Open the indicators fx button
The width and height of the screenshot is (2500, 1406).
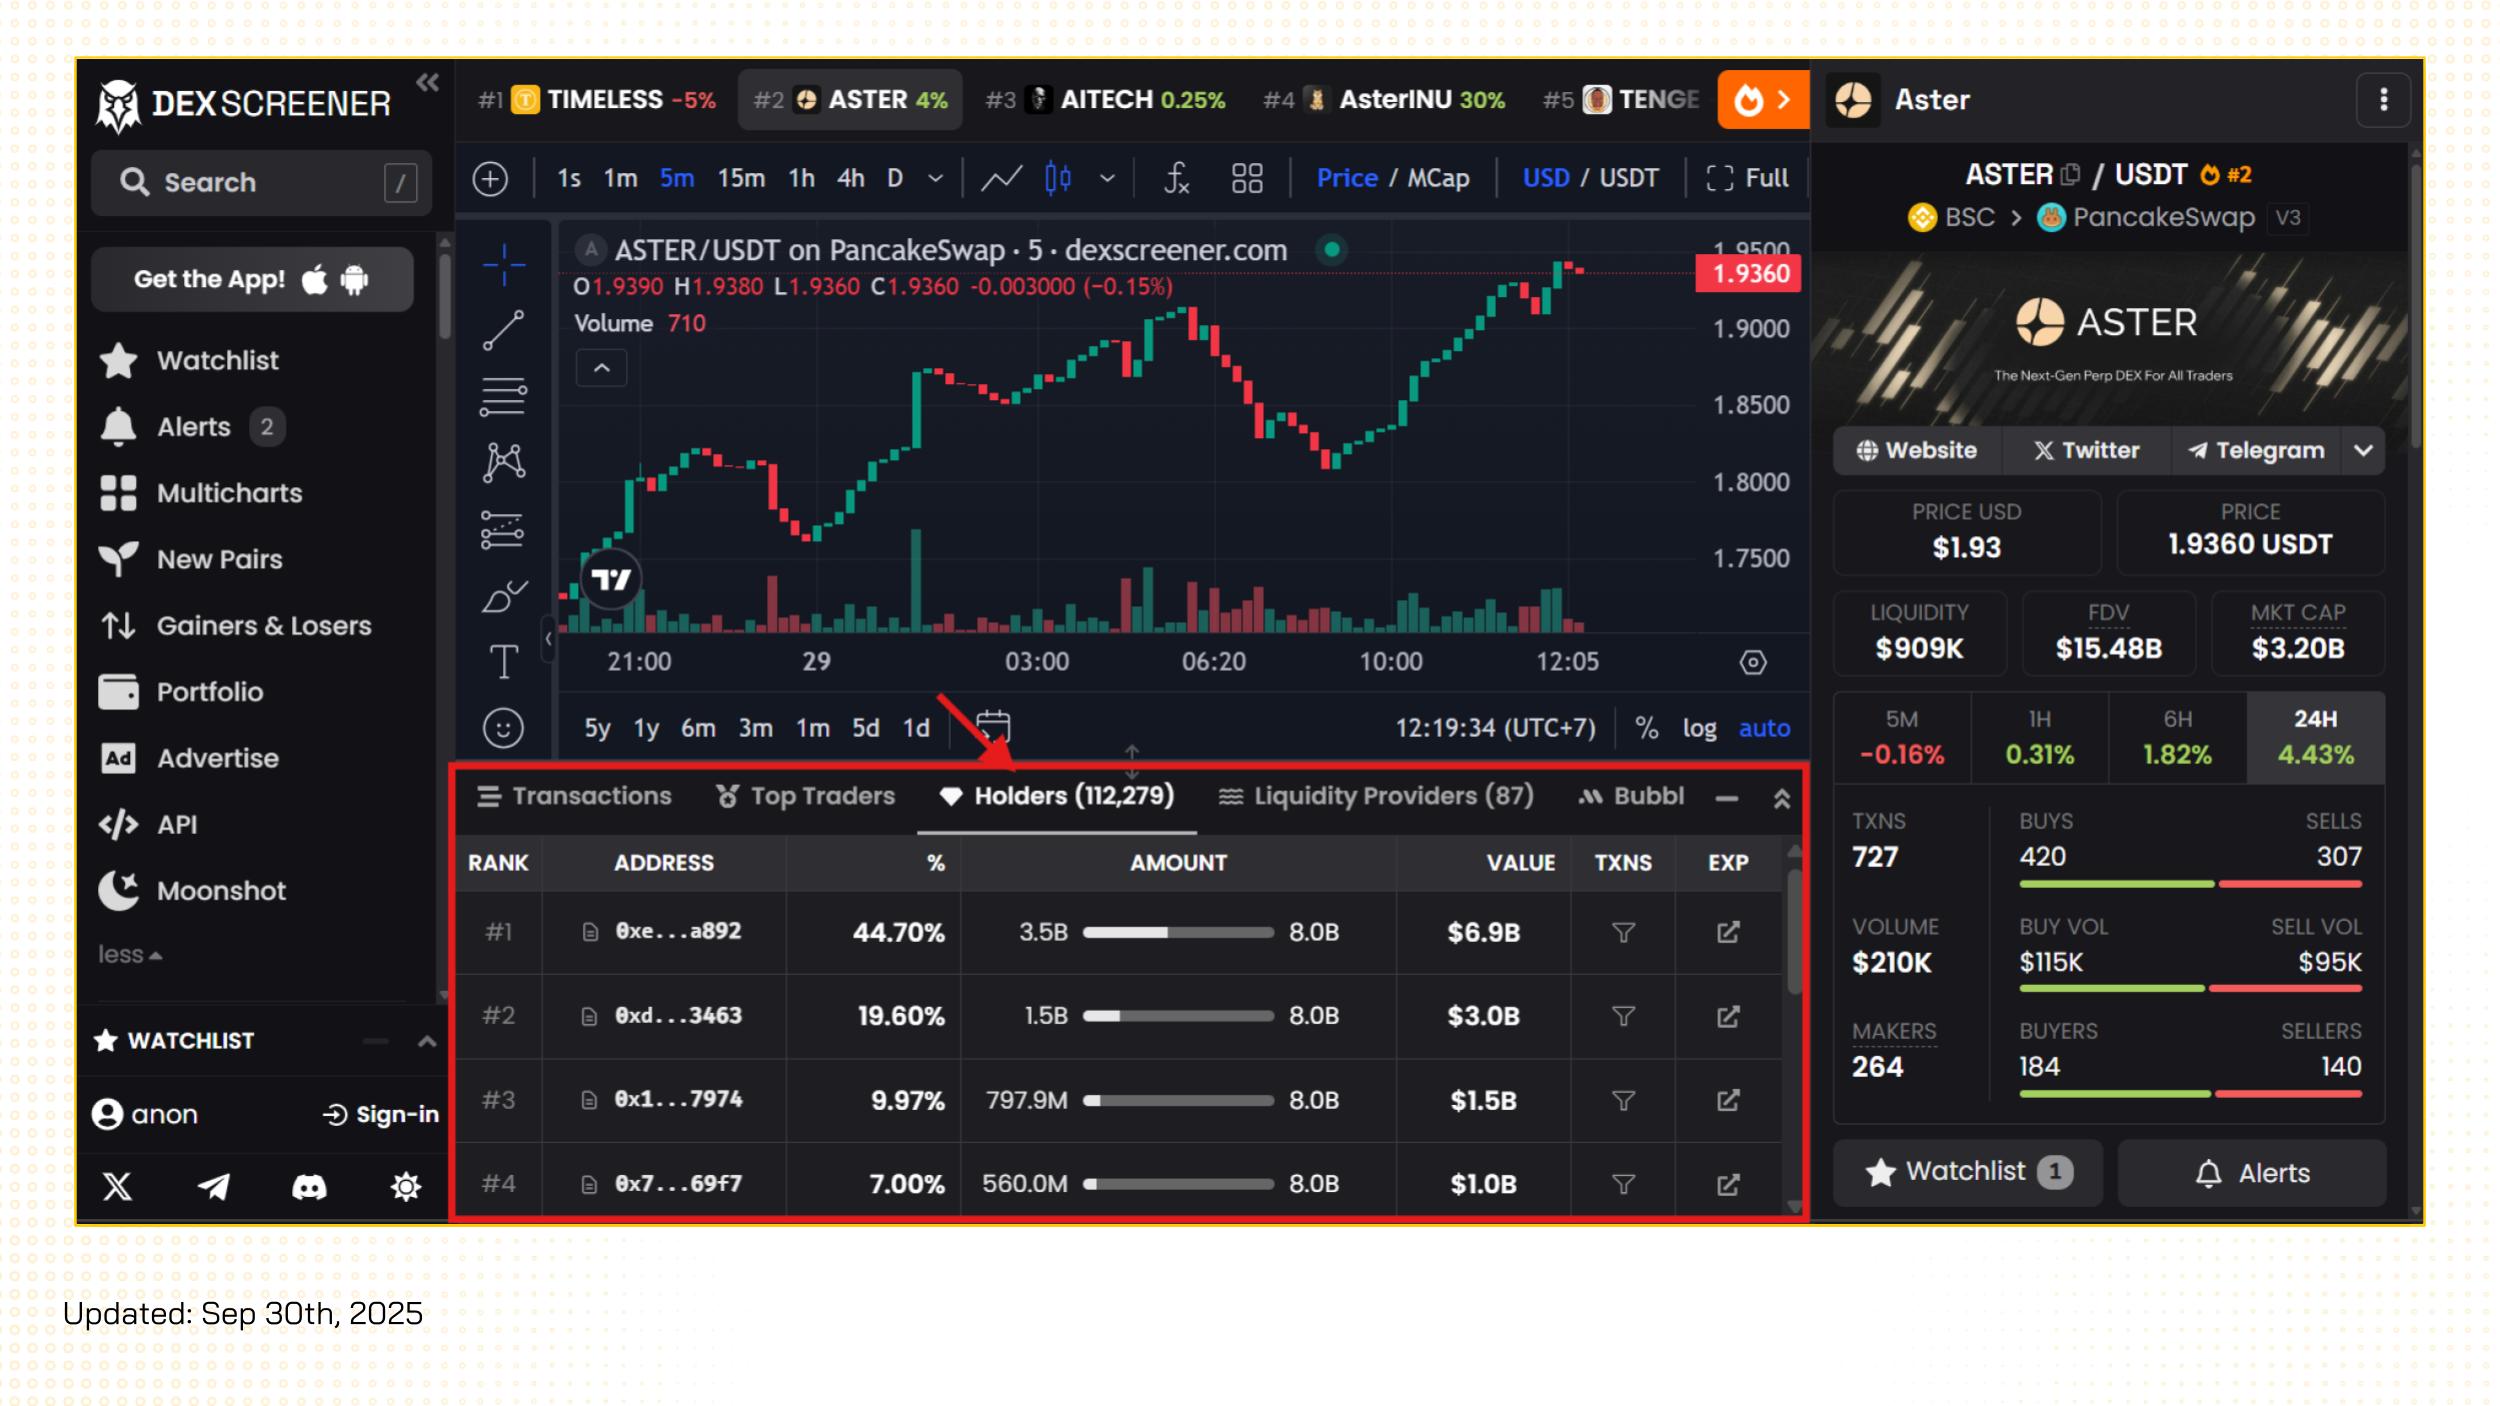pyautogui.click(x=1176, y=178)
